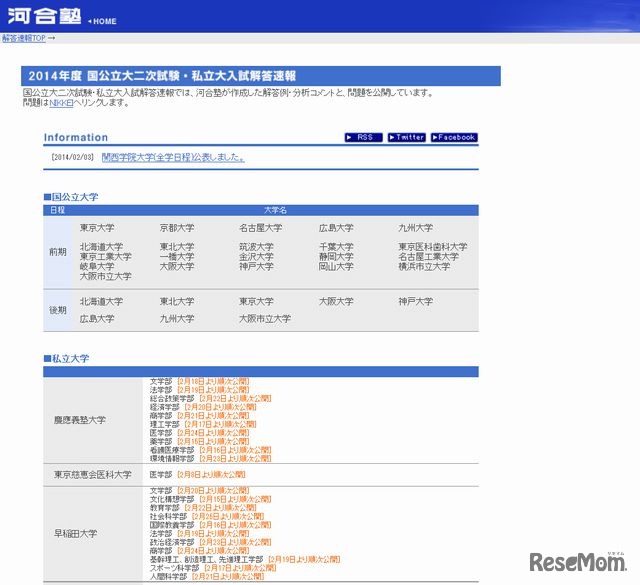Click the 私立大学 section heading
This screenshot has height=585, width=640.
67,358
